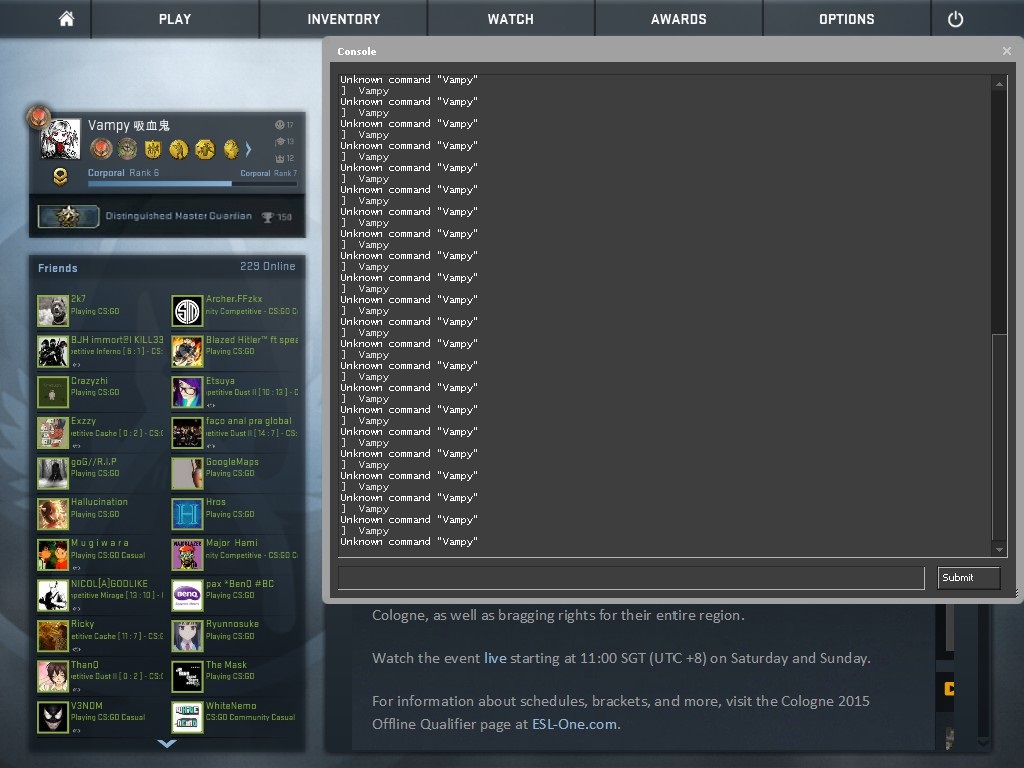Click the Corporal rank chevron icon

pyautogui.click(x=60, y=176)
